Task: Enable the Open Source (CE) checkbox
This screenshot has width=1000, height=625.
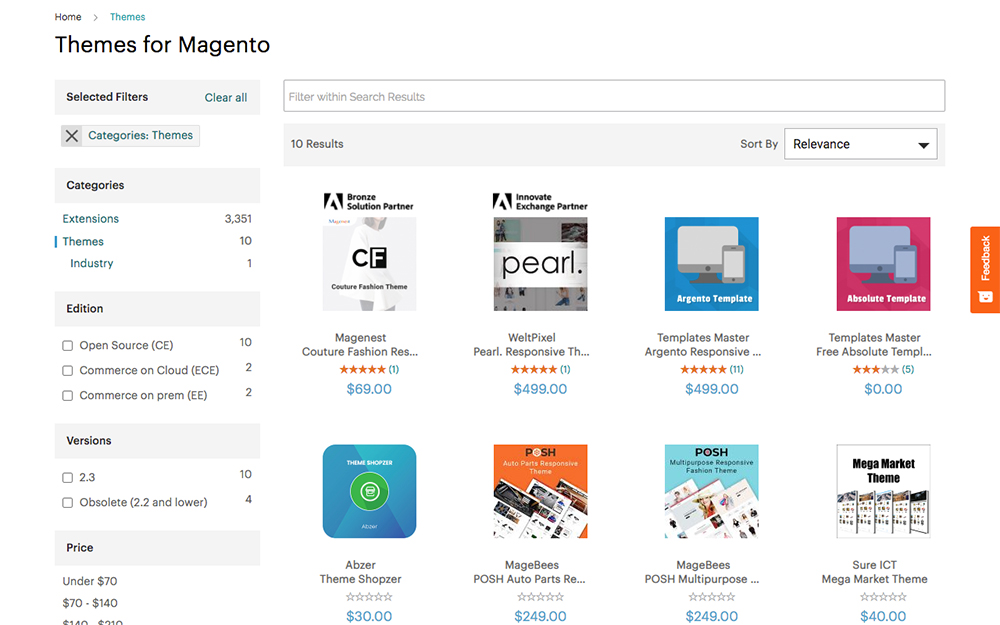Action: pos(68,346)
